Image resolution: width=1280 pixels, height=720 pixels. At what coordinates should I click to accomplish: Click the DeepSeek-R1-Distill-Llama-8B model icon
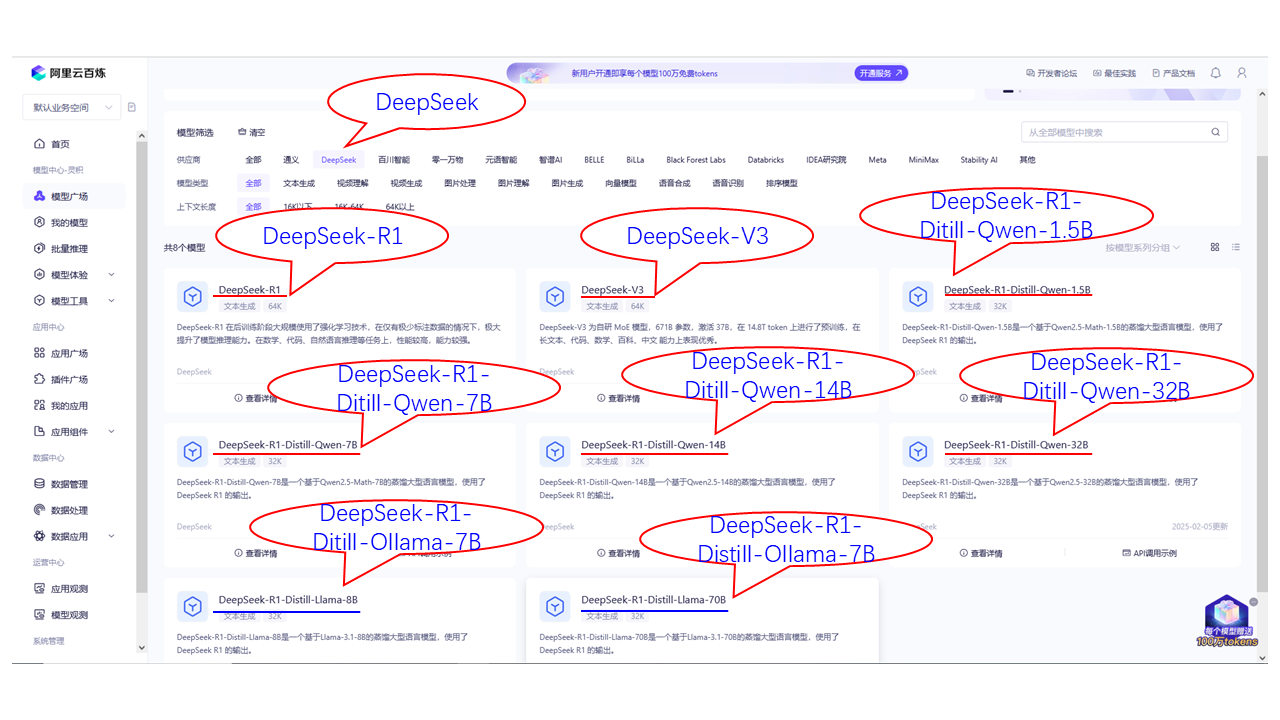click(x=191, y=606)
